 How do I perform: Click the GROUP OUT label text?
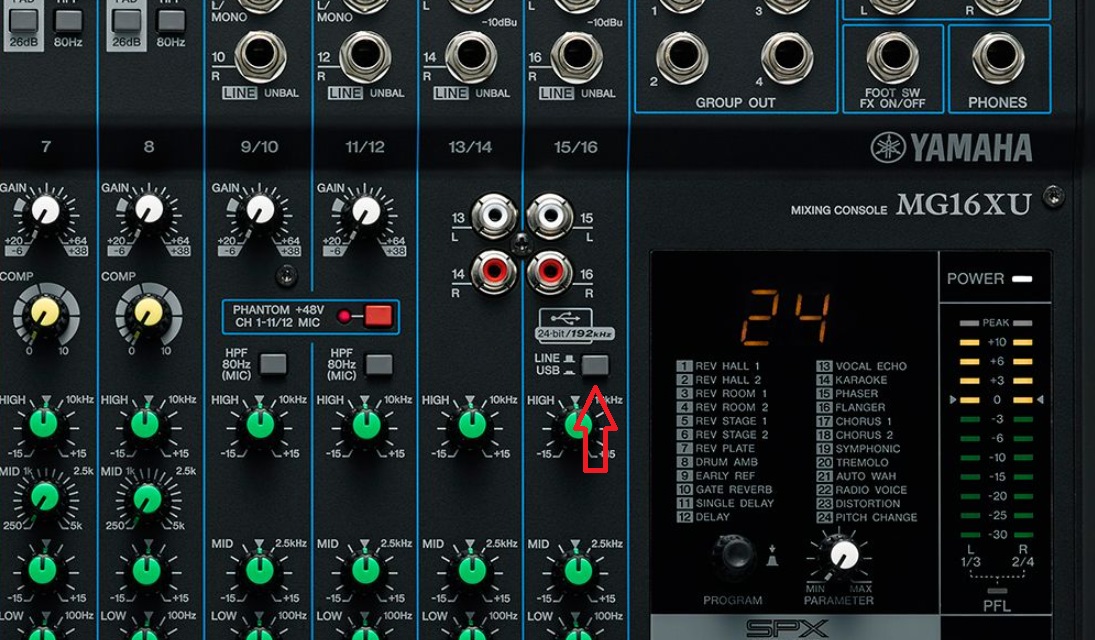[735, 103]
